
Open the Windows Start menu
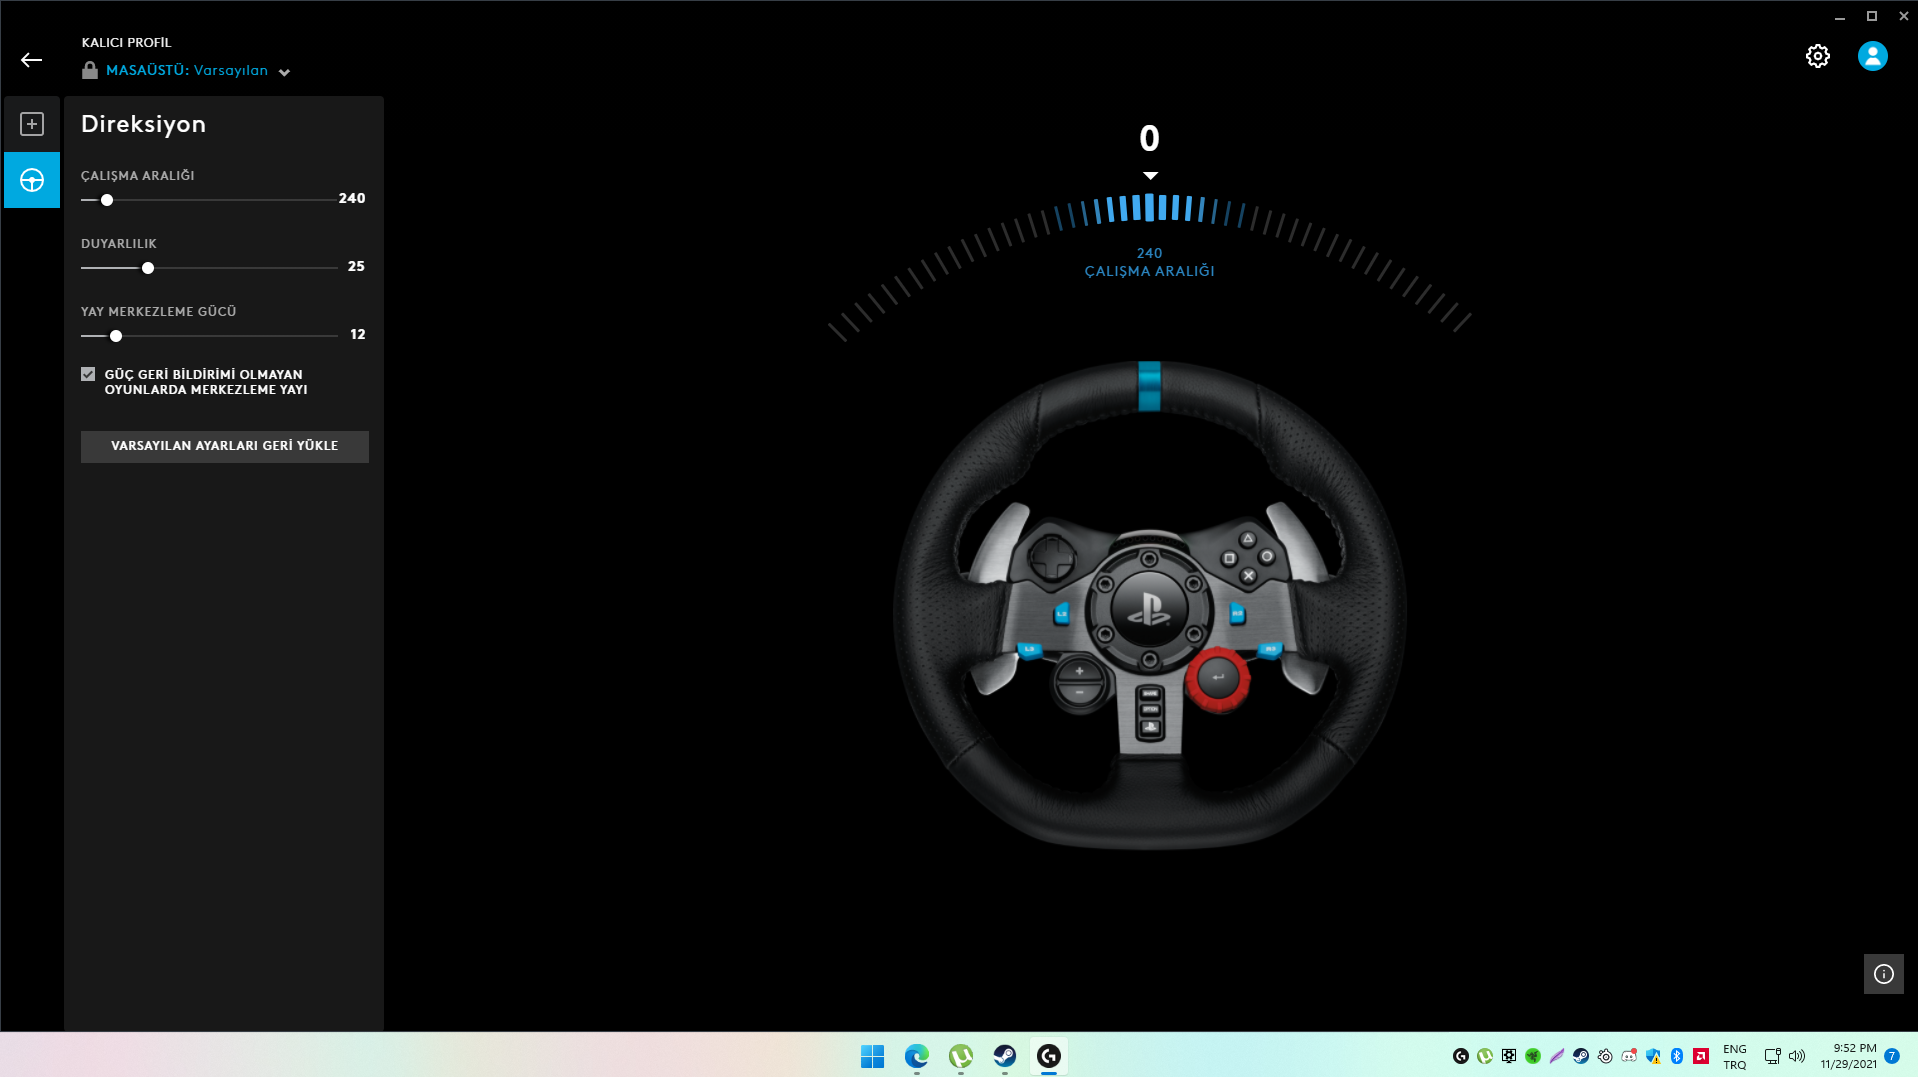point(871,1056)
